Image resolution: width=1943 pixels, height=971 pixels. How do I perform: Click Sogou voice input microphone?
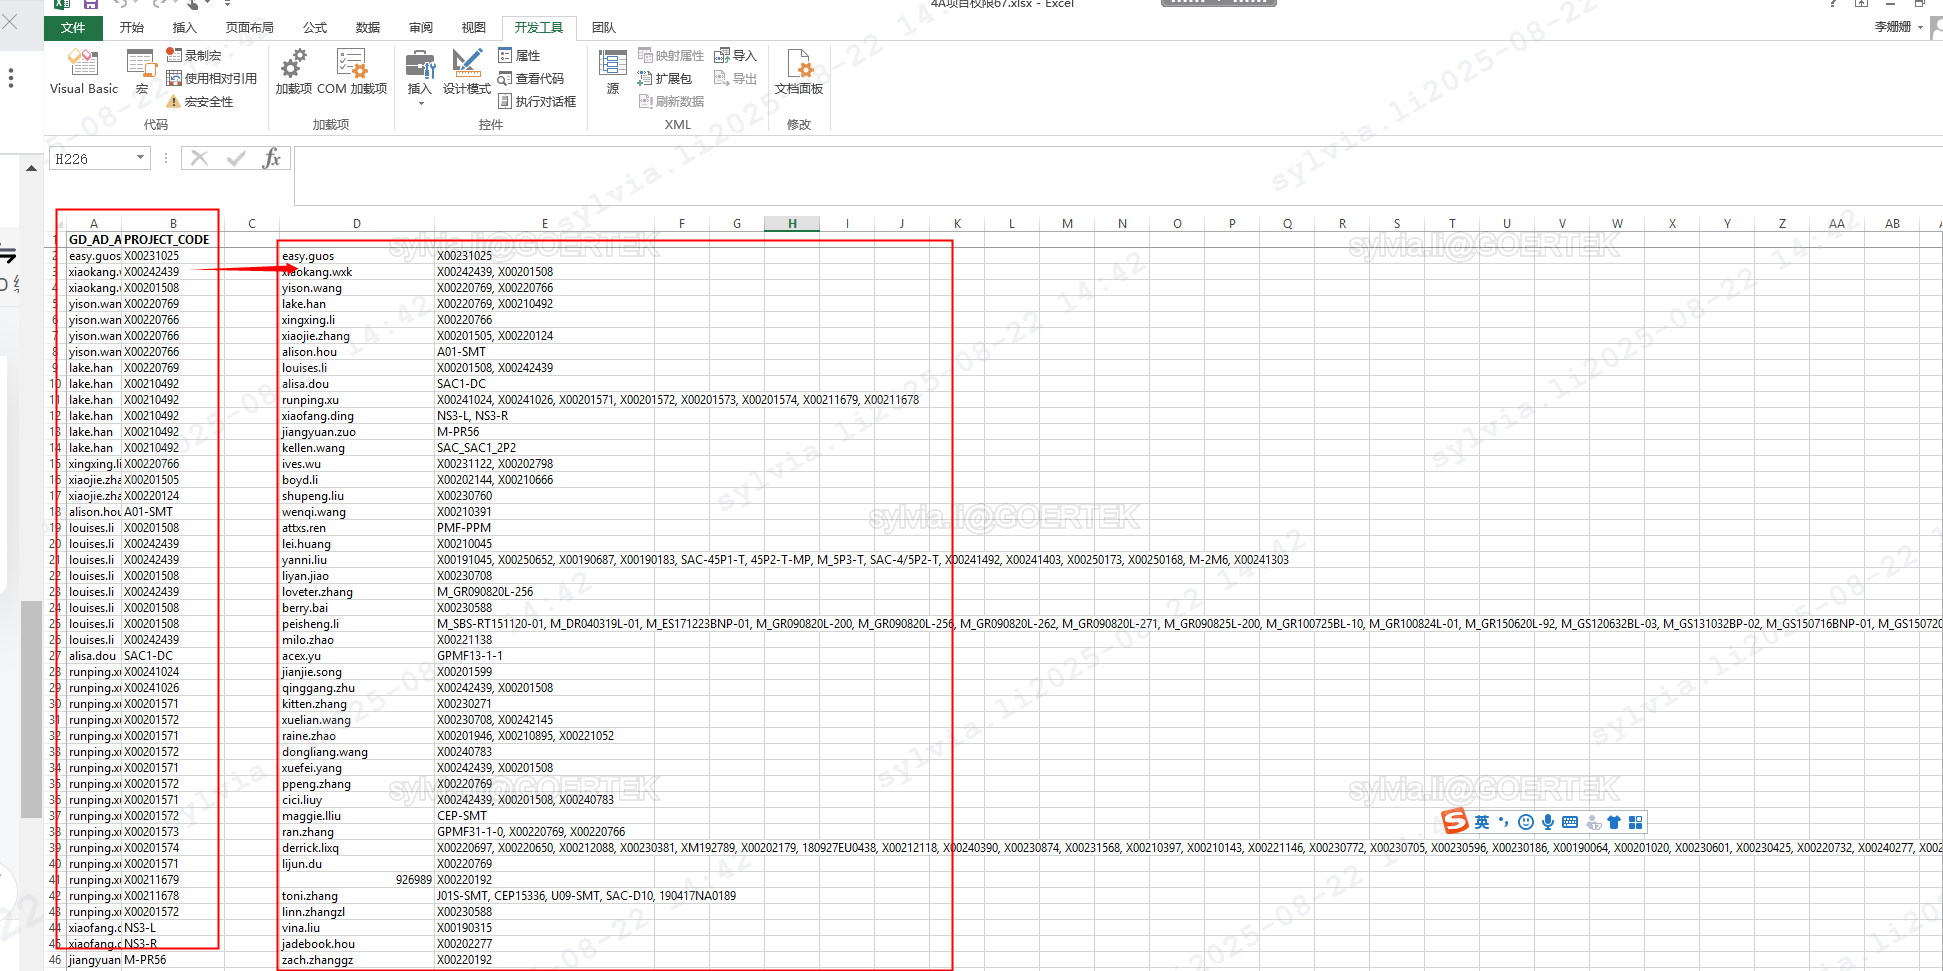(1548, 822)
